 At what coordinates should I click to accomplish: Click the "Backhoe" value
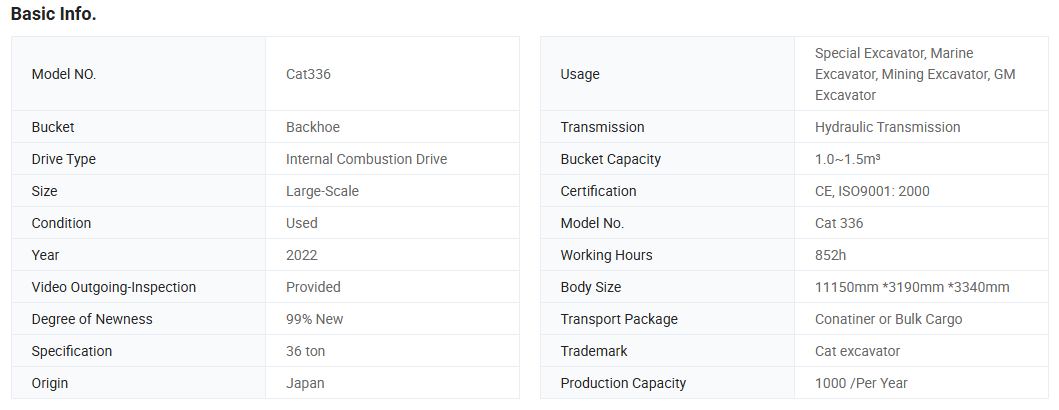[x=313, y=127]
